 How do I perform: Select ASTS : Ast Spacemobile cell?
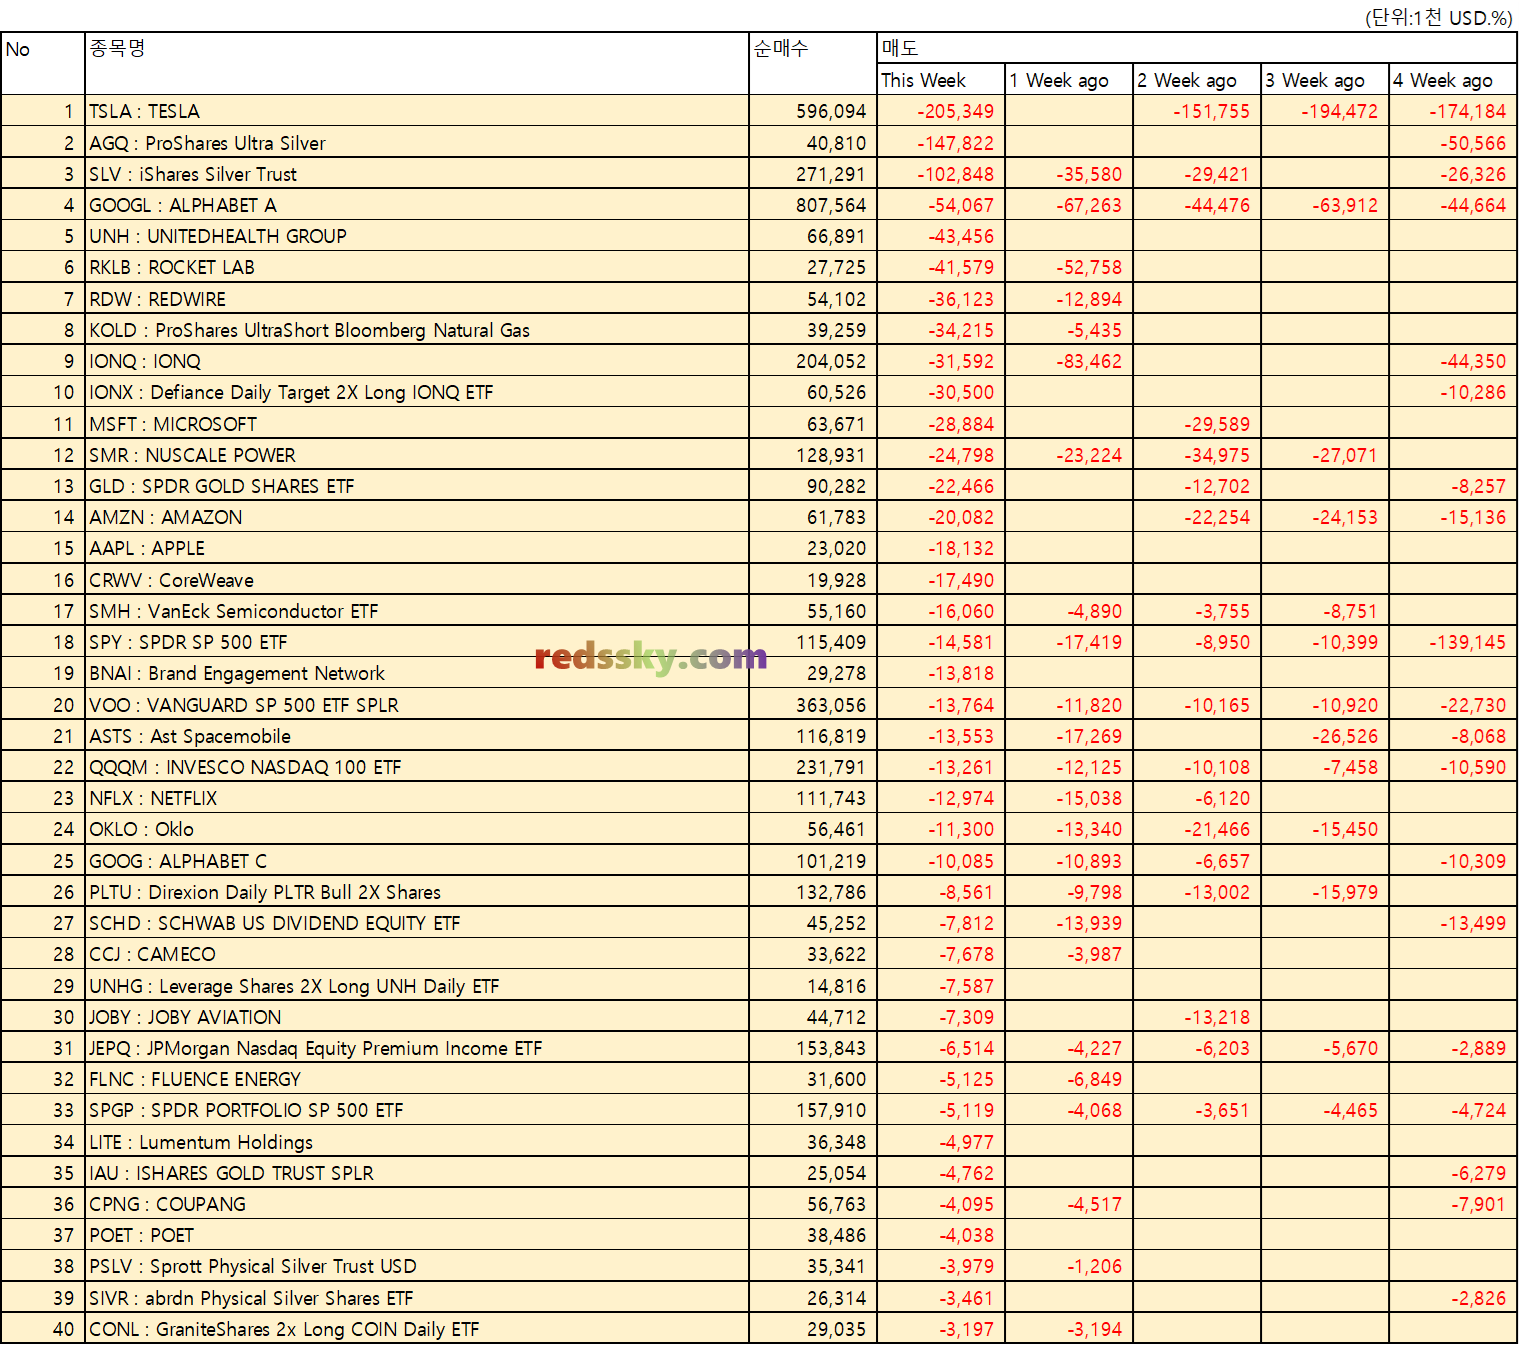(x=416, y=735)
